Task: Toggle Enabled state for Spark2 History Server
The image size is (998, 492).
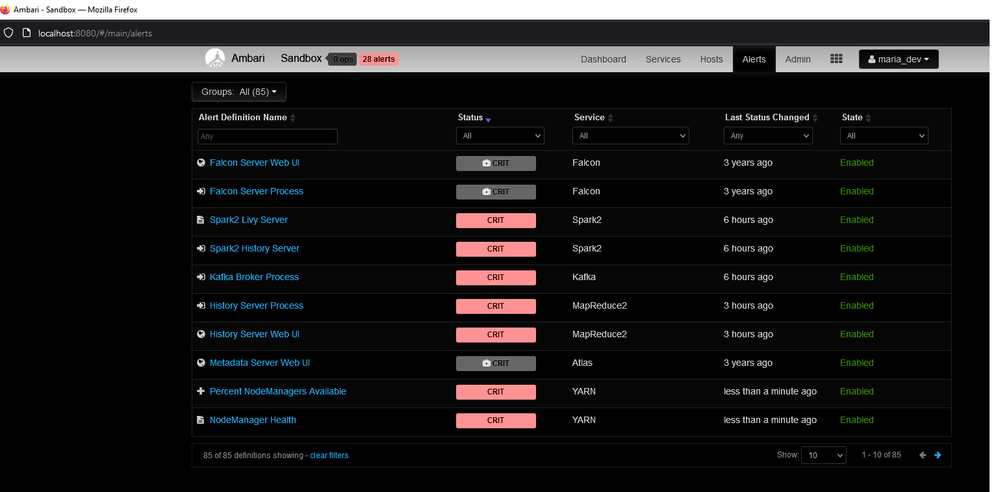Action: [857, 248]
